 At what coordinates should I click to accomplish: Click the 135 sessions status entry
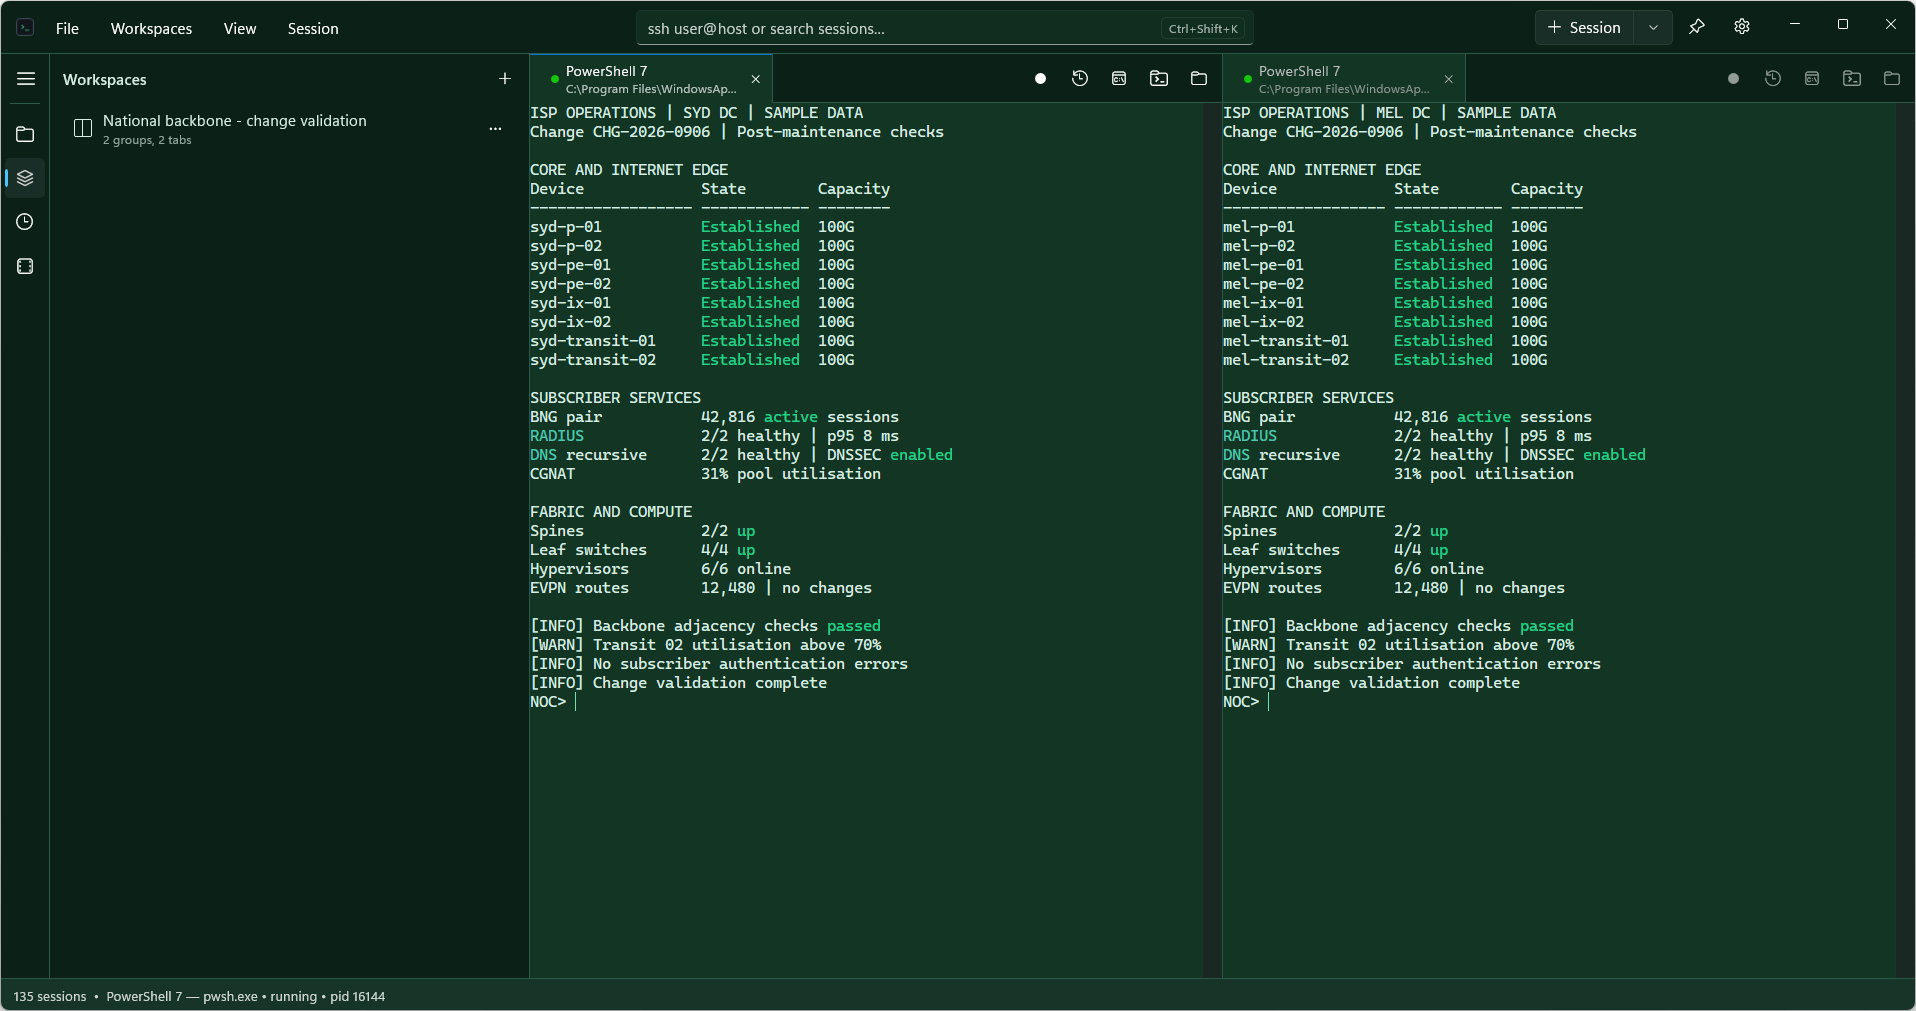tap(50, 996)
